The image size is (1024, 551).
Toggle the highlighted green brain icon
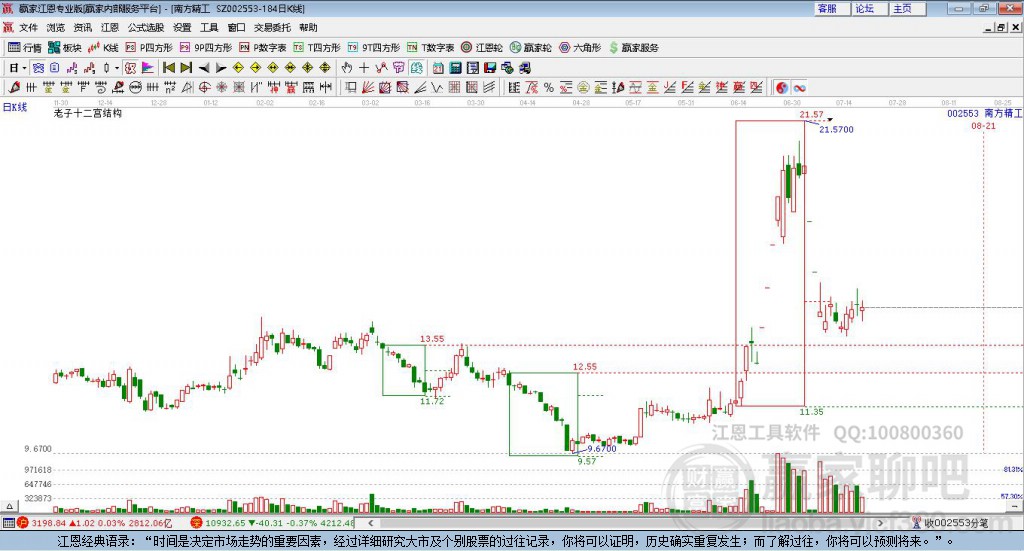pyautogui.click(x=416, y=68)
